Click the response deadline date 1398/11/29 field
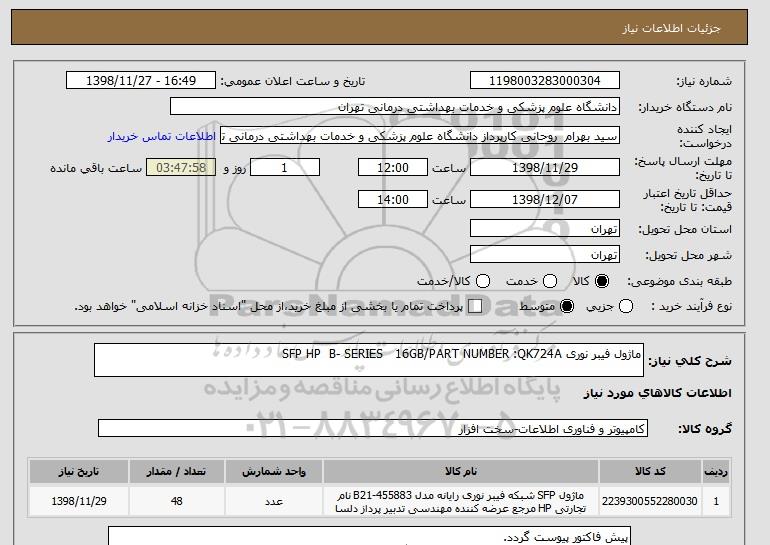The image size is (770, 545). pyautogui.click(x=545, y=167)
